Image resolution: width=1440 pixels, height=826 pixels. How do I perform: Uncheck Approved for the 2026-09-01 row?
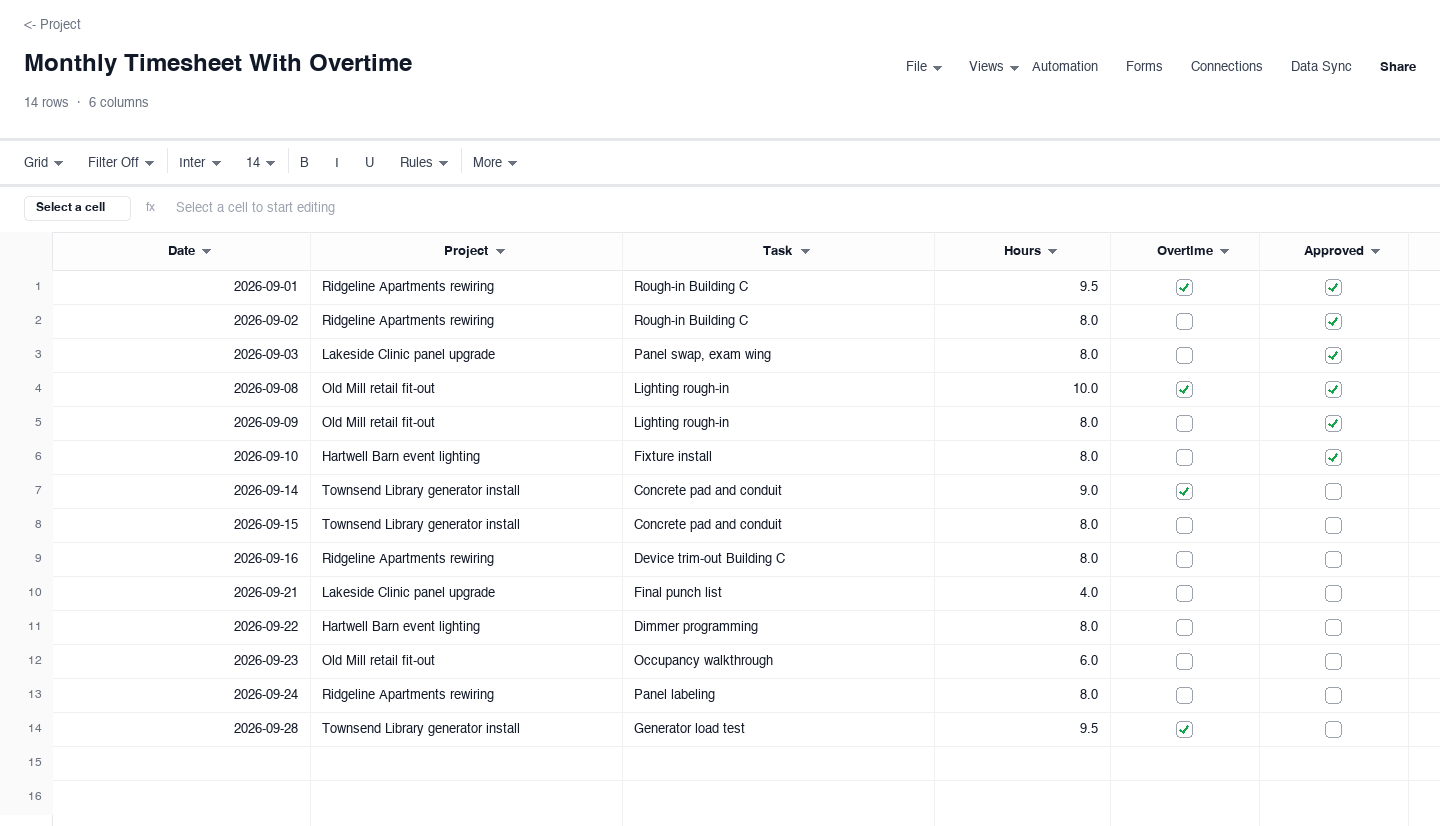[1333, 287]
